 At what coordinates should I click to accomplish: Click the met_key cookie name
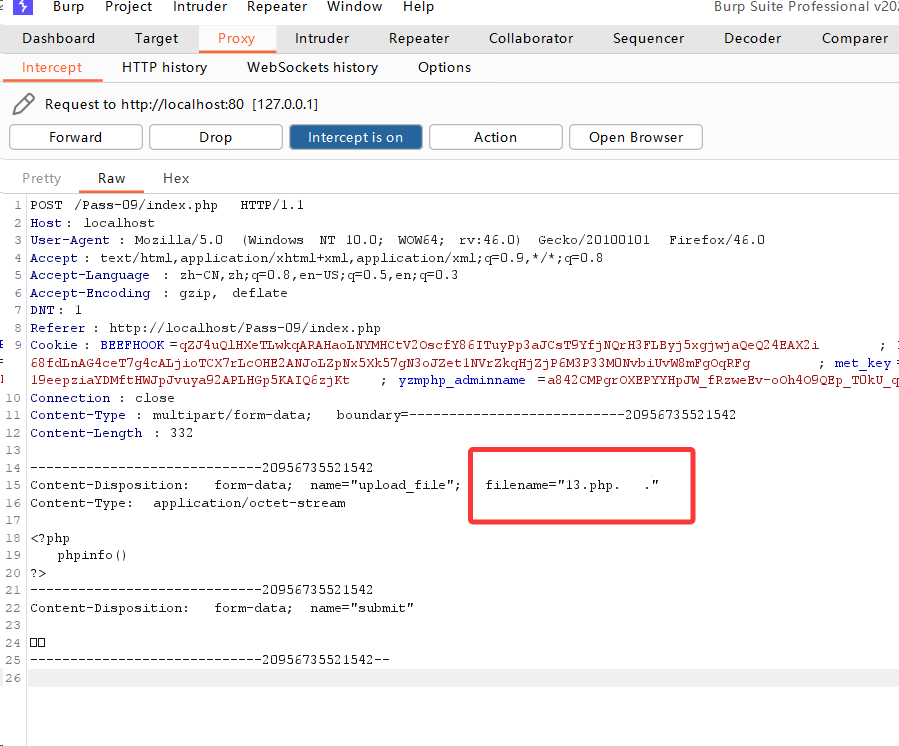[x=863, y=363]
